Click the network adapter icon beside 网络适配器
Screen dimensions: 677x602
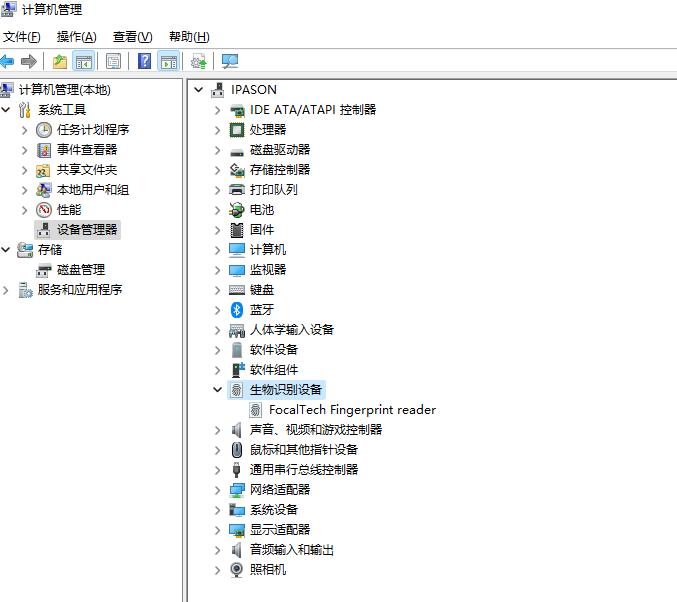[x=237, y=490]
